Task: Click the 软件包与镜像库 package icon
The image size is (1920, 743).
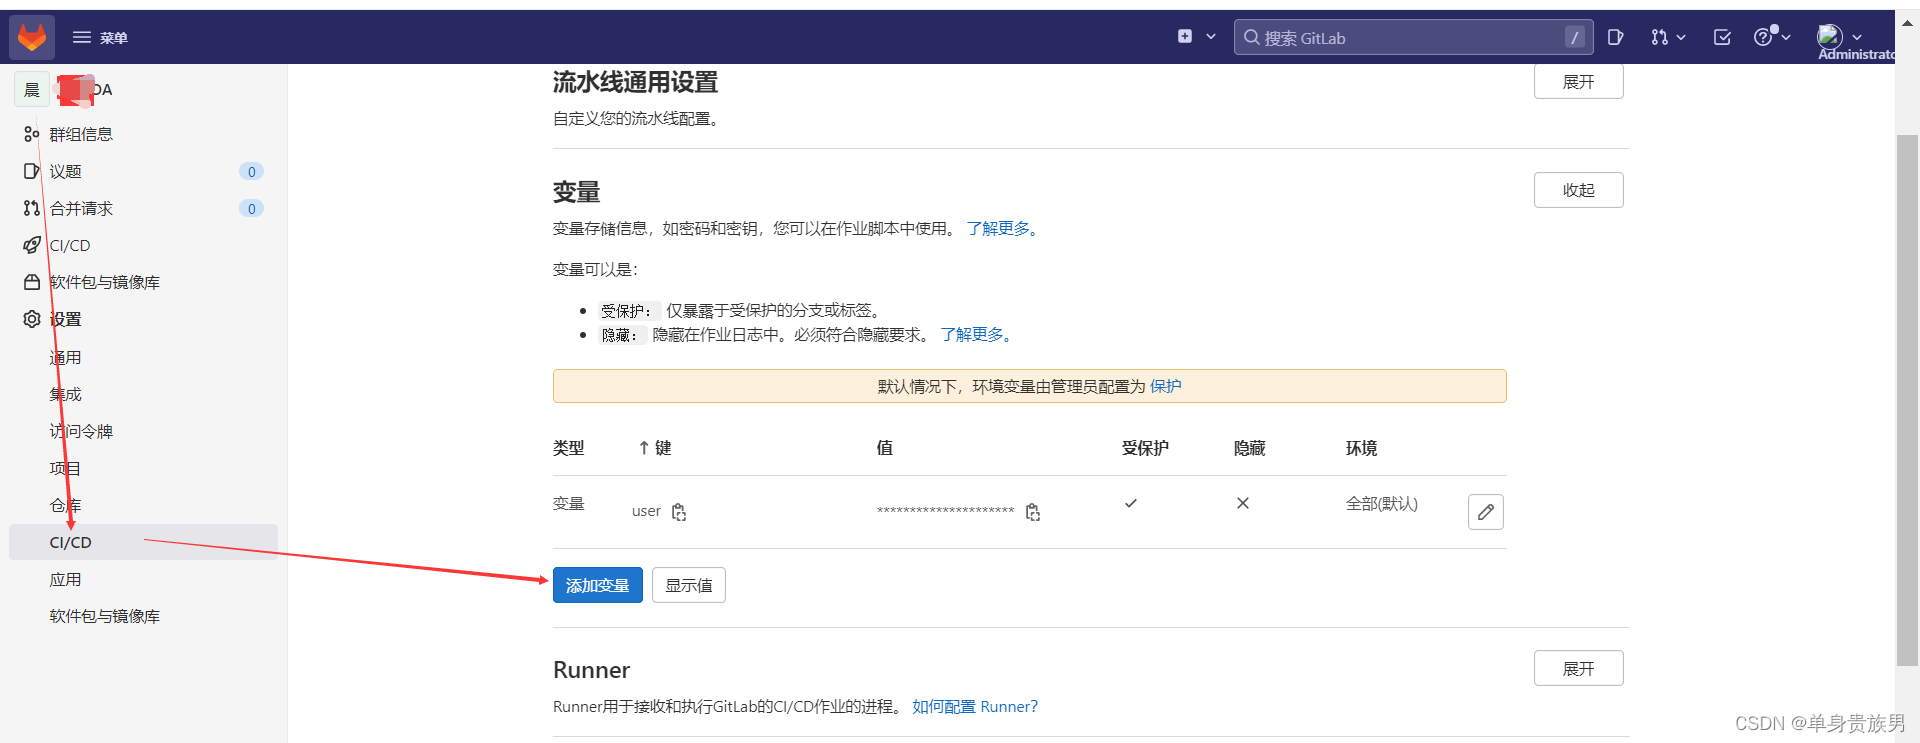Action: [32, 282]
